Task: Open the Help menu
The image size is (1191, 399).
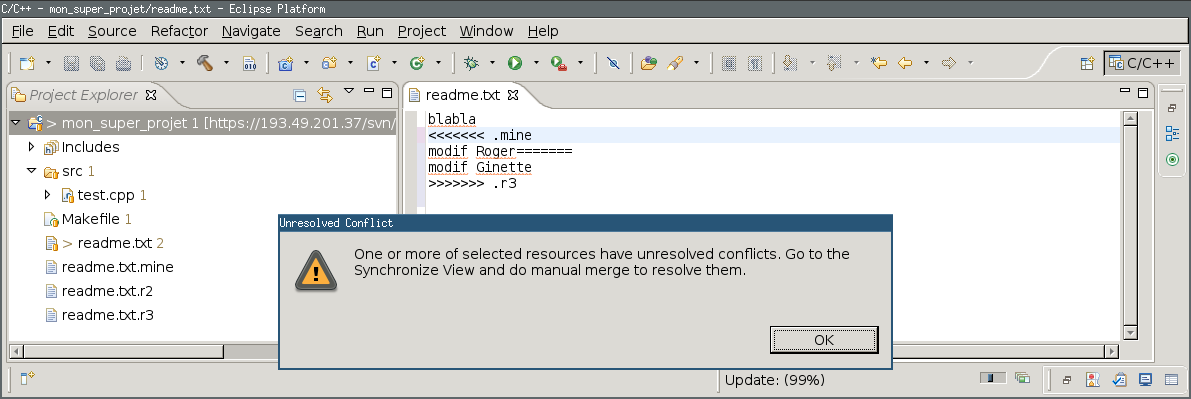Action: (x=543, y=31)
